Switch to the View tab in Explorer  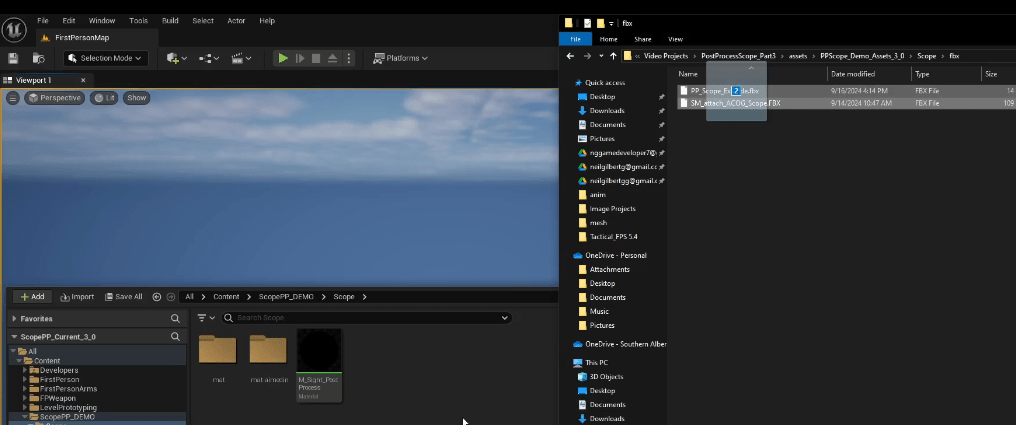pyautogui.click(x=675, y=39)
